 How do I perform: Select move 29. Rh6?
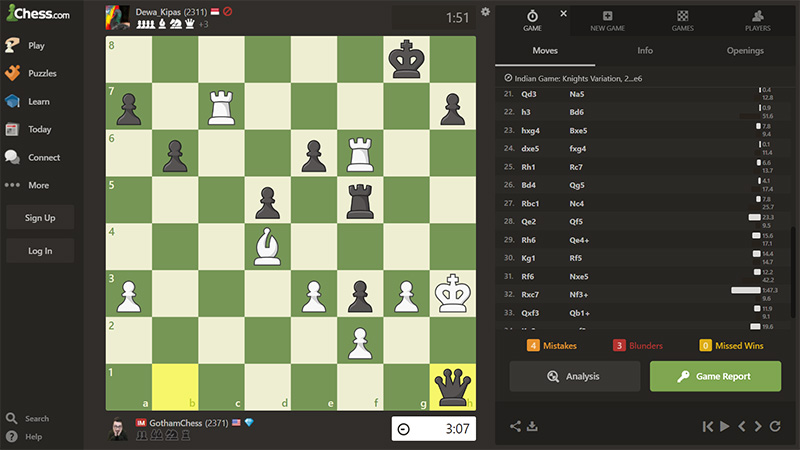pyautogui.click(x=528, y=240)
